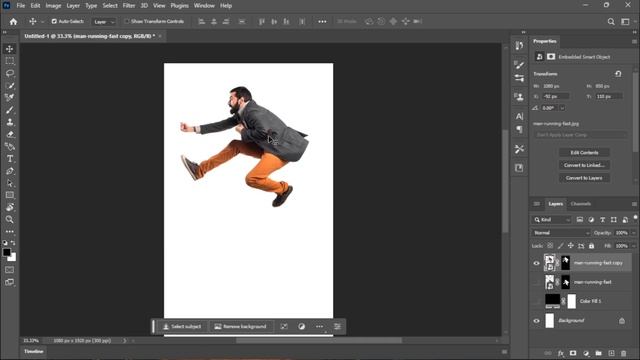640x360 pixels.
Task: Expand status bar info arrow
Action: point(124,340)
